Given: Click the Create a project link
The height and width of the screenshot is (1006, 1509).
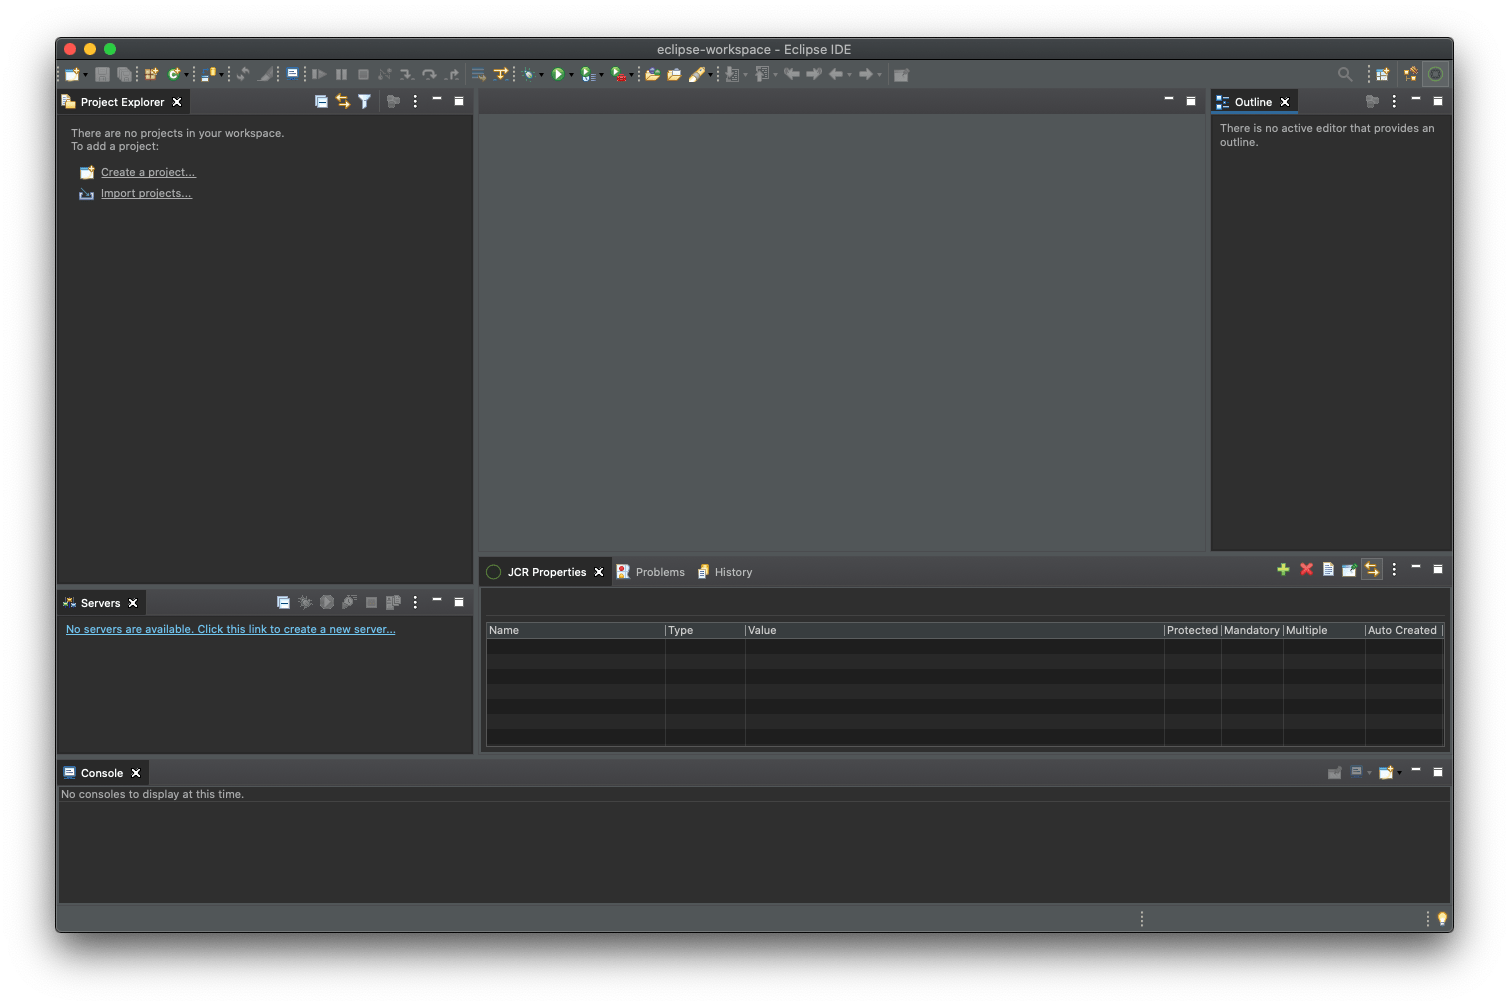Looking at the screenshot, I should (148, 172).
